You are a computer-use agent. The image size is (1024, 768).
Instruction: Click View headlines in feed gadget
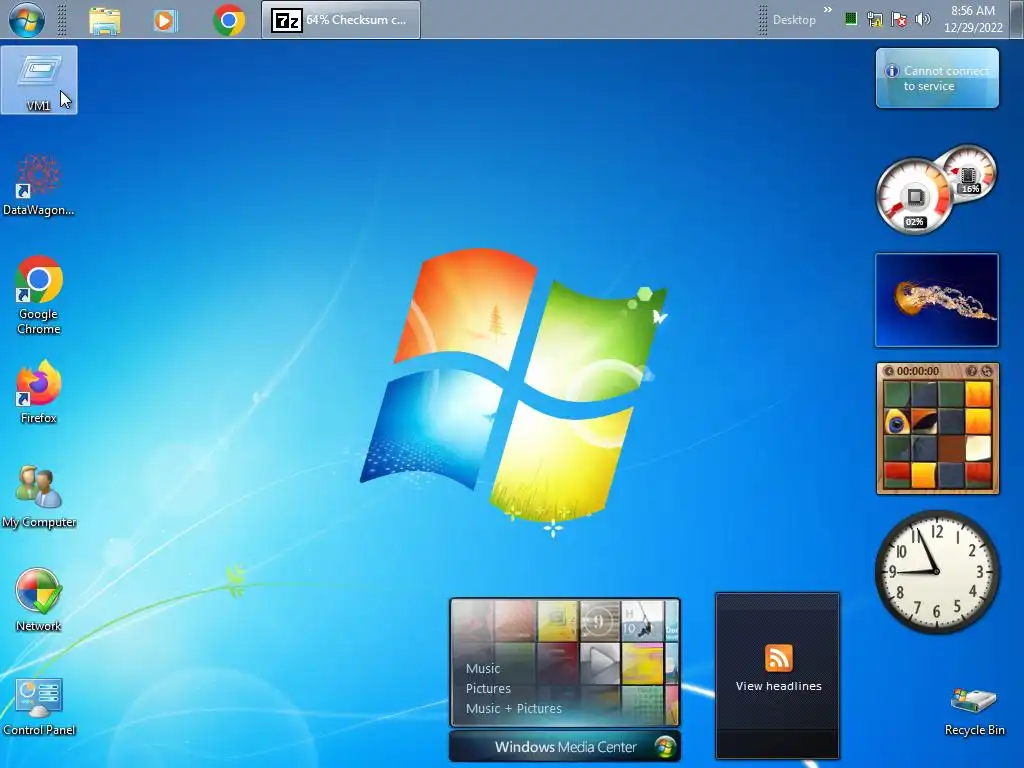tap(778, 686)
